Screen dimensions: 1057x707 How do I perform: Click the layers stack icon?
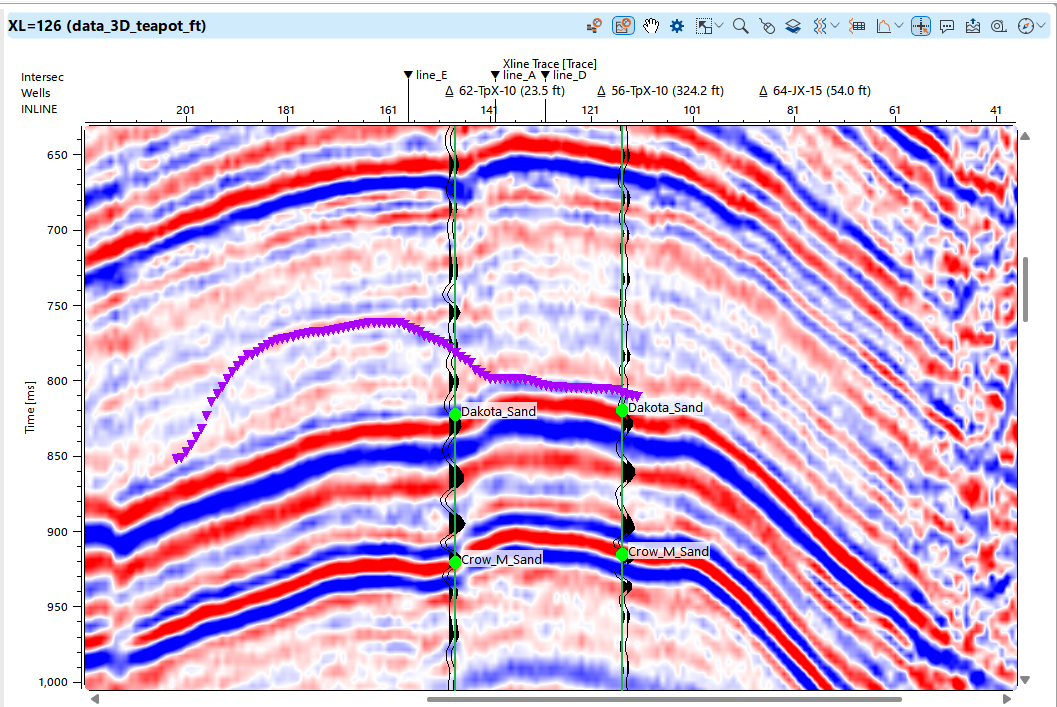tap(793, 26)
